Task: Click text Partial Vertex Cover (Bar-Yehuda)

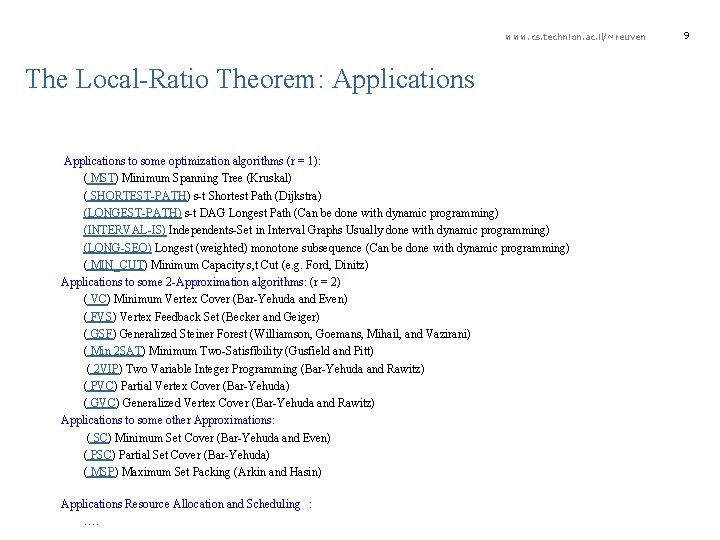Action: point(205,386)
